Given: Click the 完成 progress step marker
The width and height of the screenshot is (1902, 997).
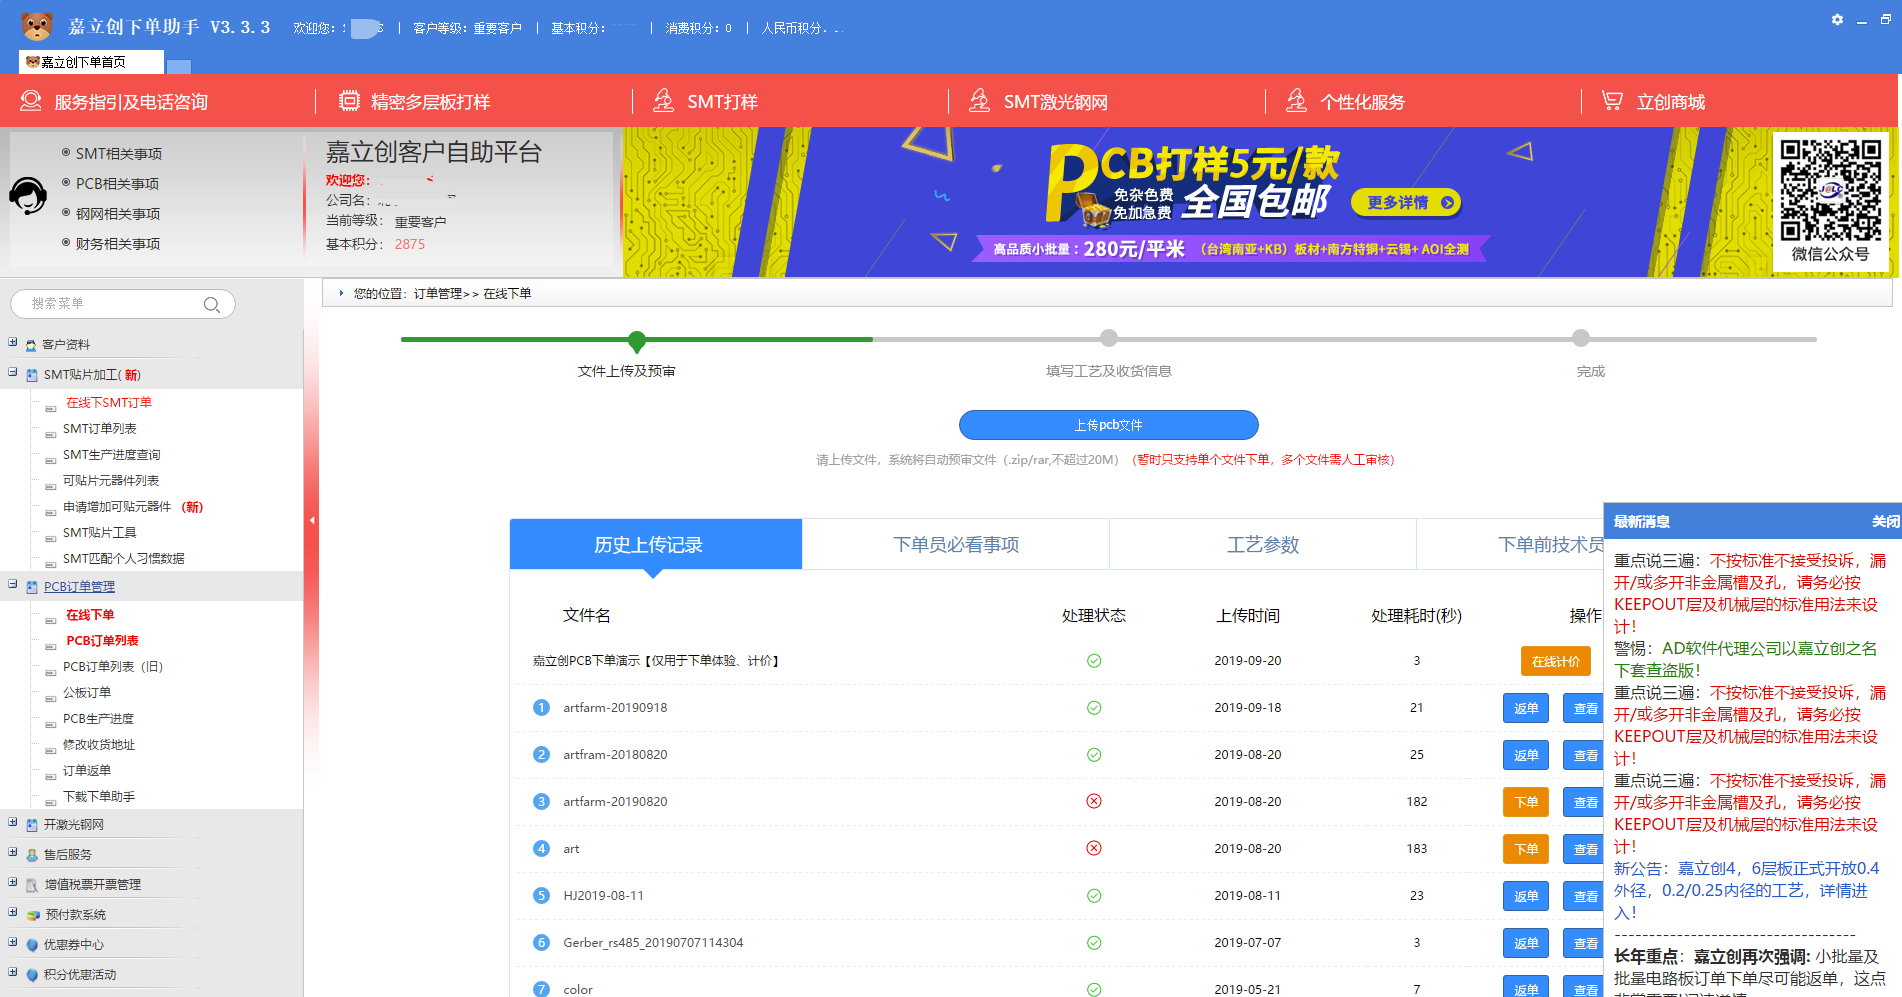Looking at the screenshot, I should coord(1580,338).
